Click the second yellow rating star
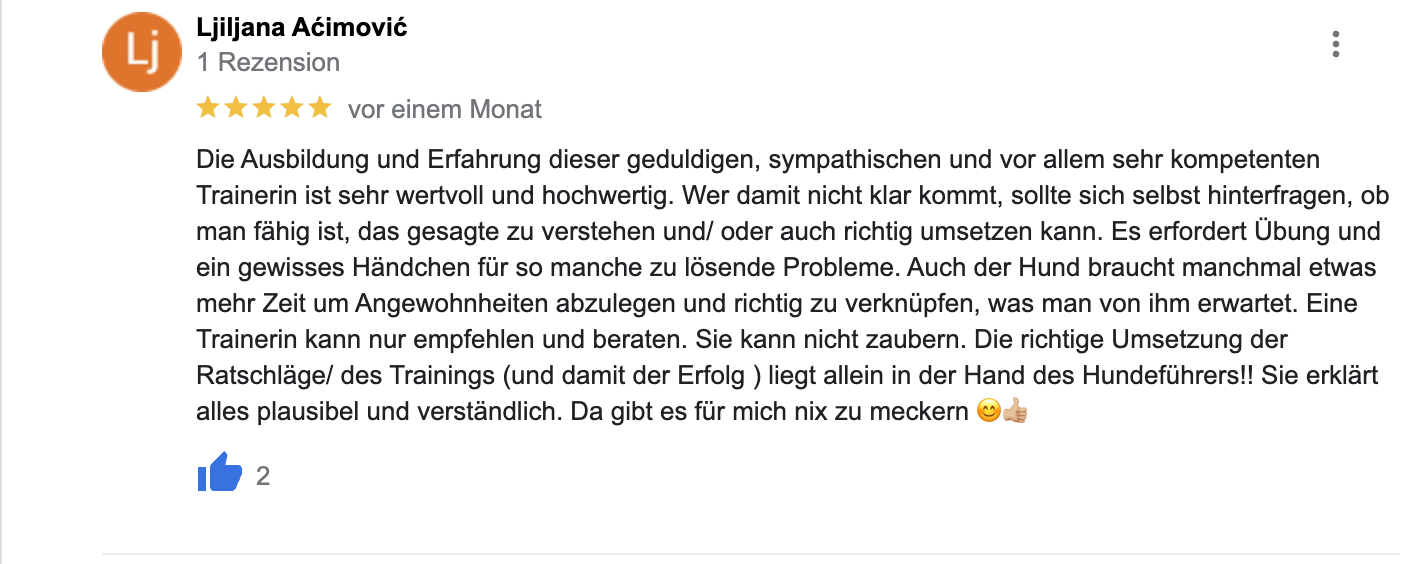Screen dimensions: 1426x564 236,108
